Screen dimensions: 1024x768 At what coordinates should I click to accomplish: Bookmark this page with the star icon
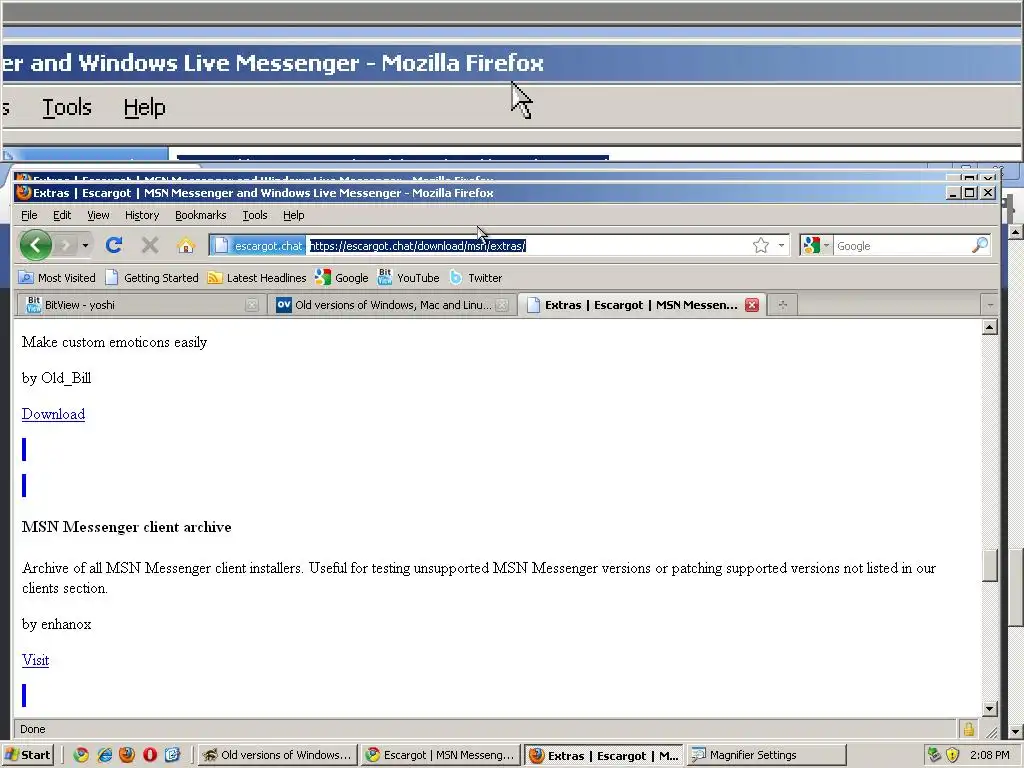(x=760, y=246)
